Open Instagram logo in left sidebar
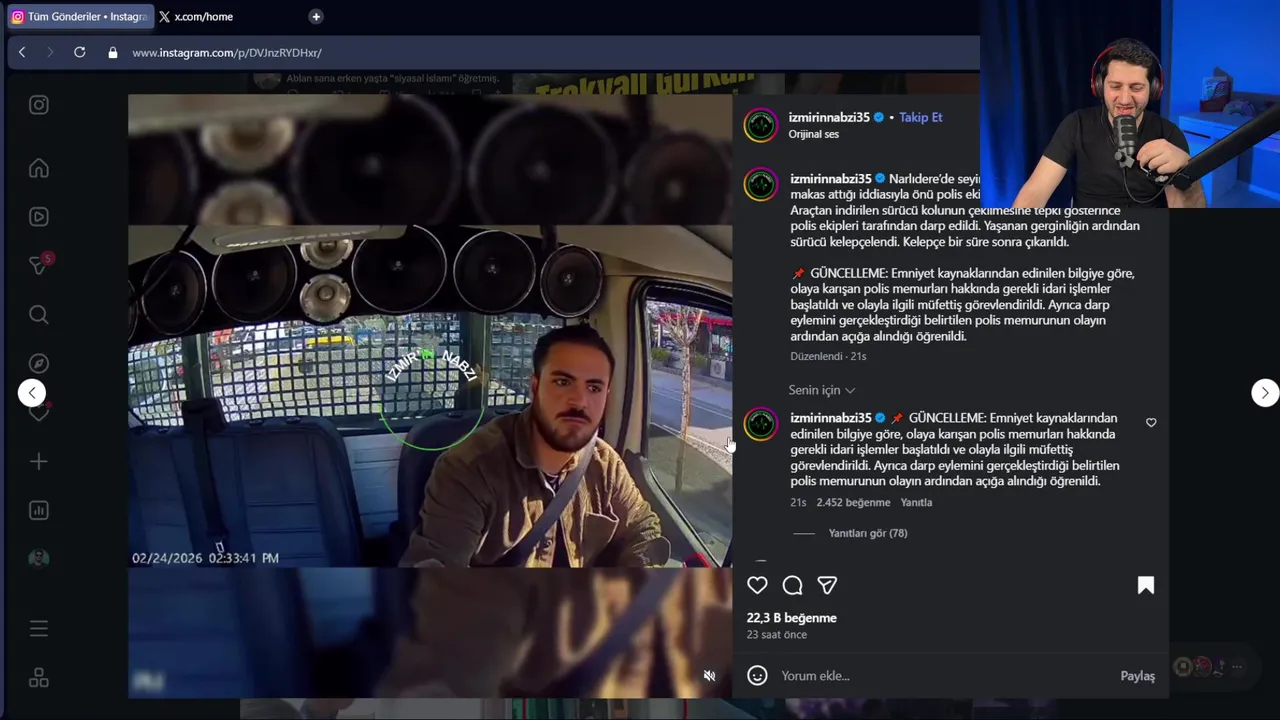The image size is (1280, 720). [39, 105]
